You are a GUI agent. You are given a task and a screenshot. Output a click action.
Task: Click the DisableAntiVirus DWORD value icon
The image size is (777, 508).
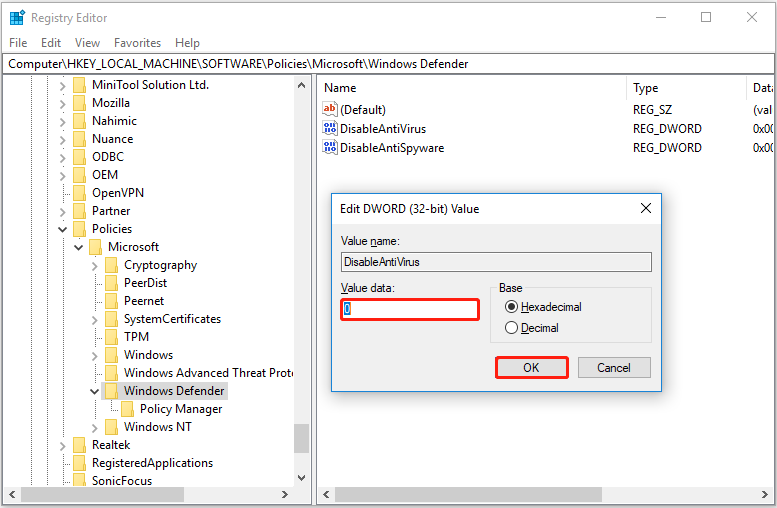(330, 128)
